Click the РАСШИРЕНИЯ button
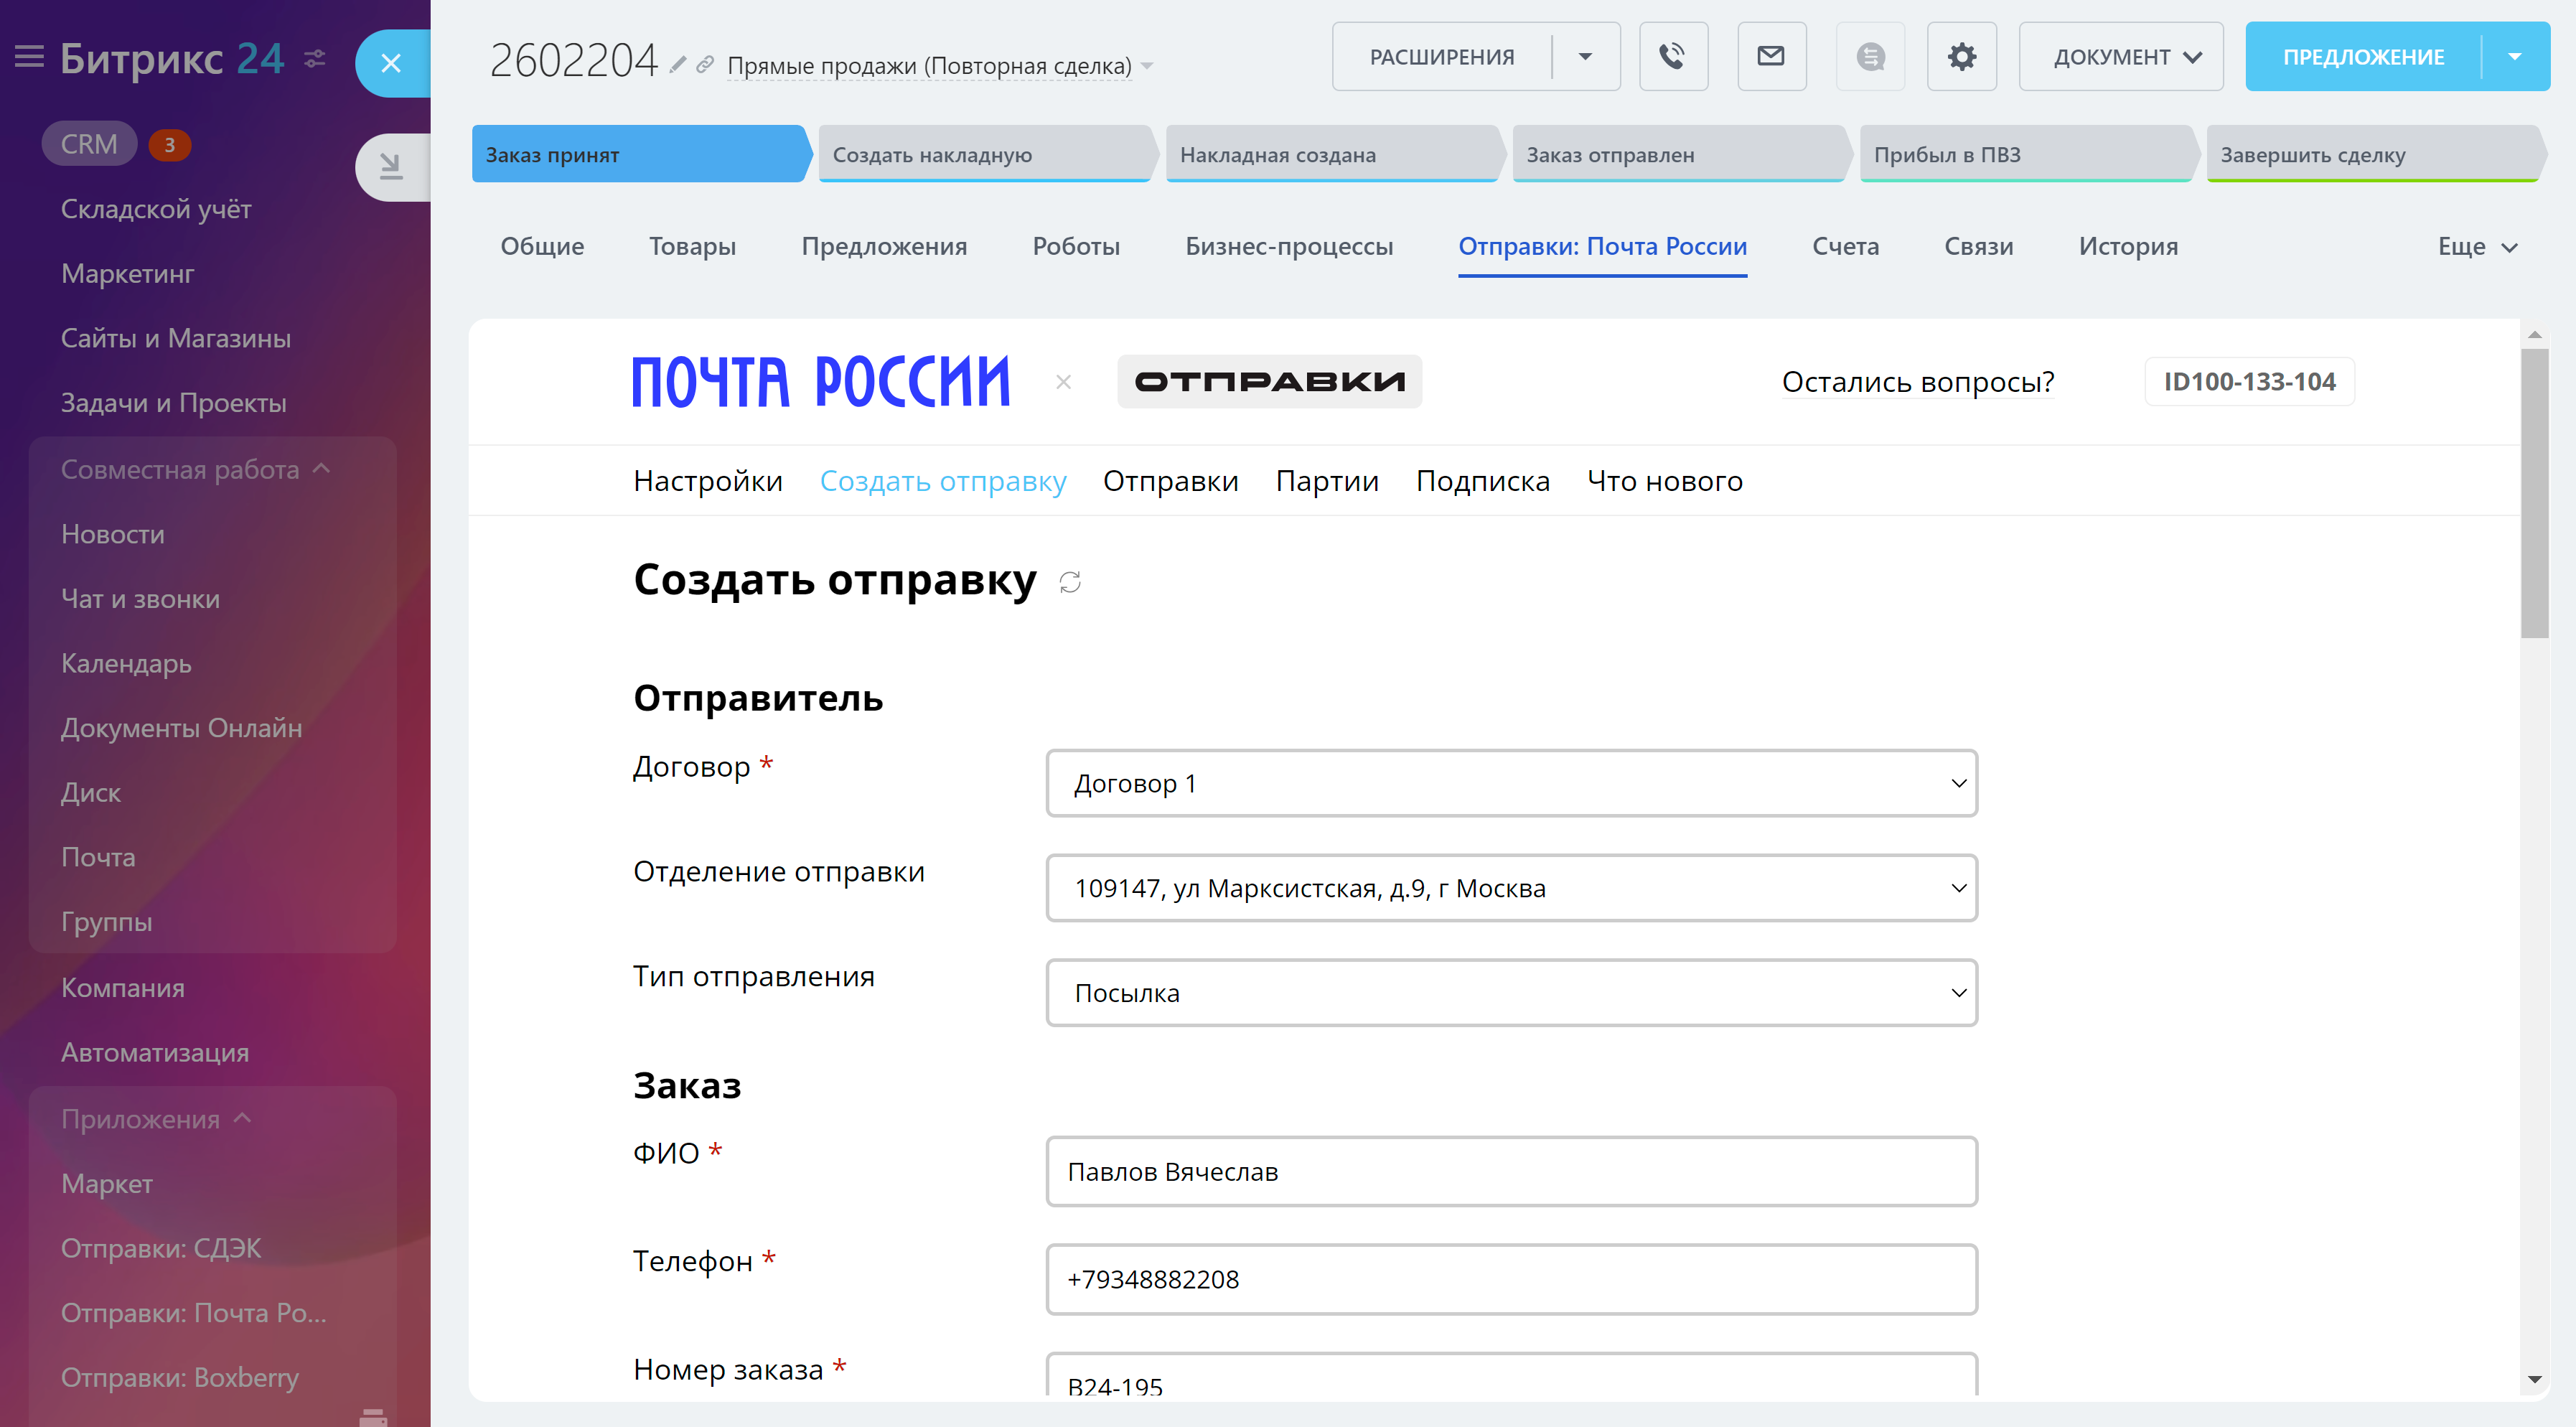2576x1427 pixels. [1441, 57]
